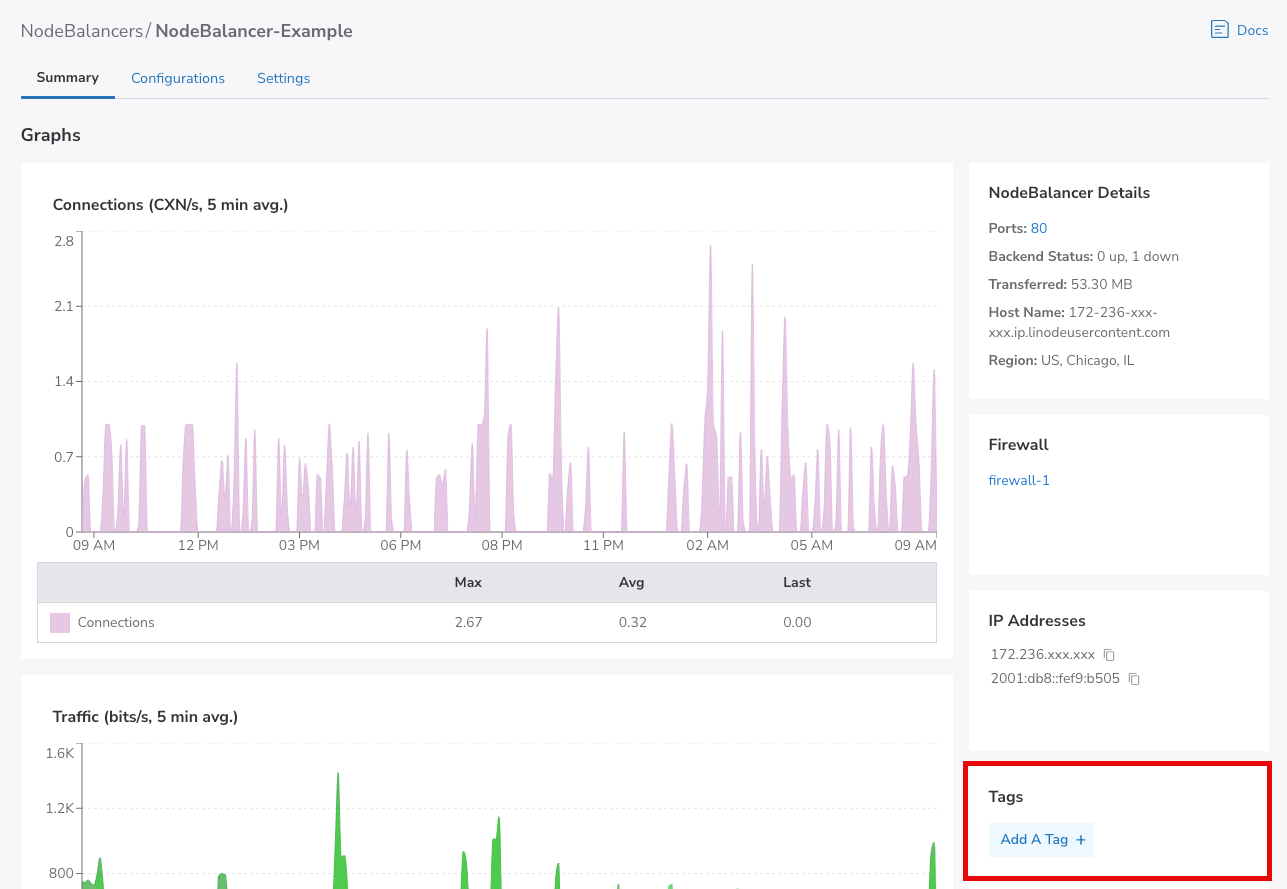The width and height of the screenshot is (1287, 889).
Task: Go back to NodeBalancers breadcrumb
Action: (x=81, y=31)
